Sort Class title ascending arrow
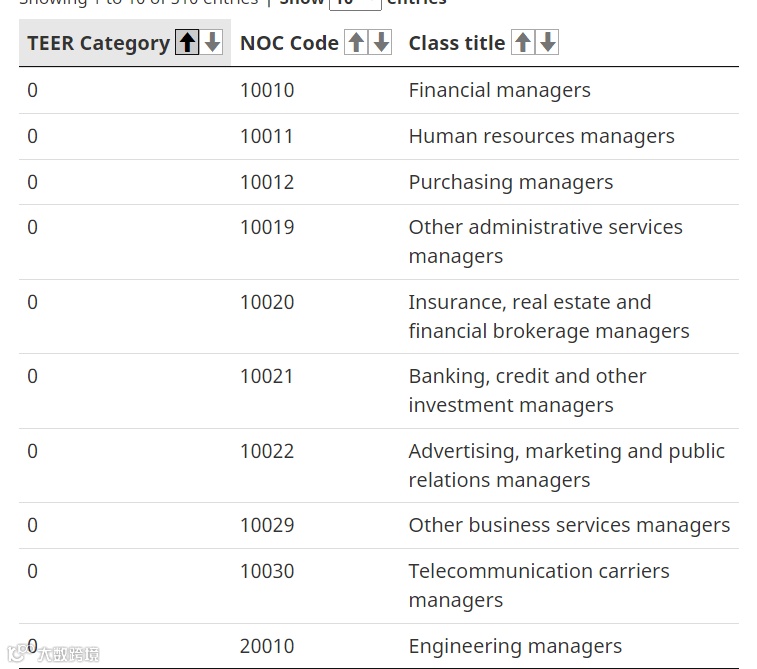 tap(522, 42)
